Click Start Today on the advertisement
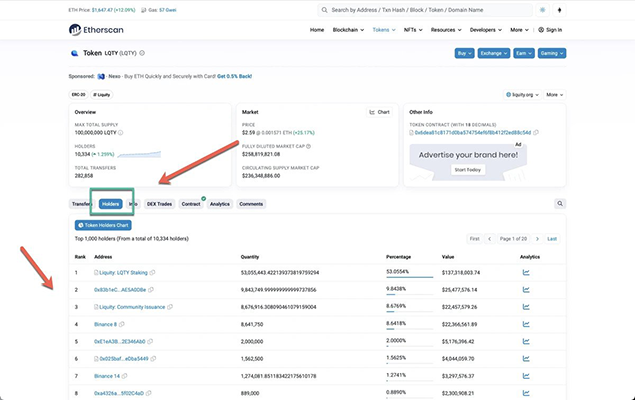Screen dimensions: 635x400 [x=468, y=170]
